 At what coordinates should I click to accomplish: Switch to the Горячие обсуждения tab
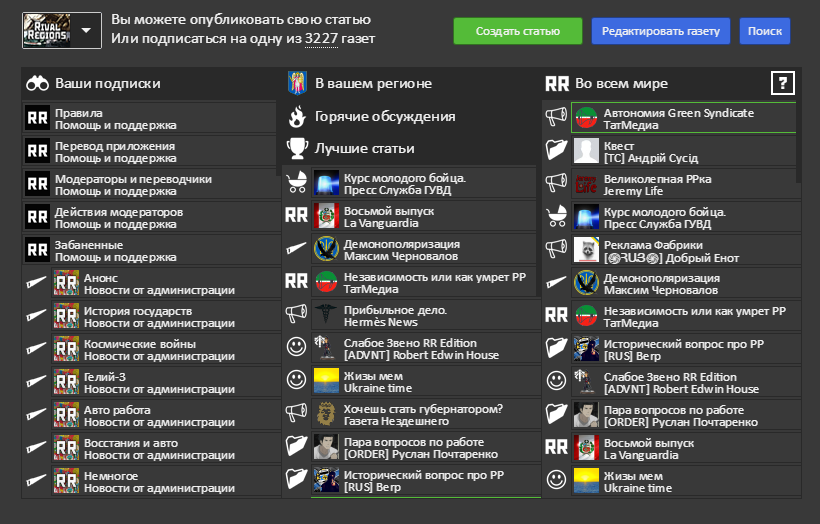click(x=385, y=117)
